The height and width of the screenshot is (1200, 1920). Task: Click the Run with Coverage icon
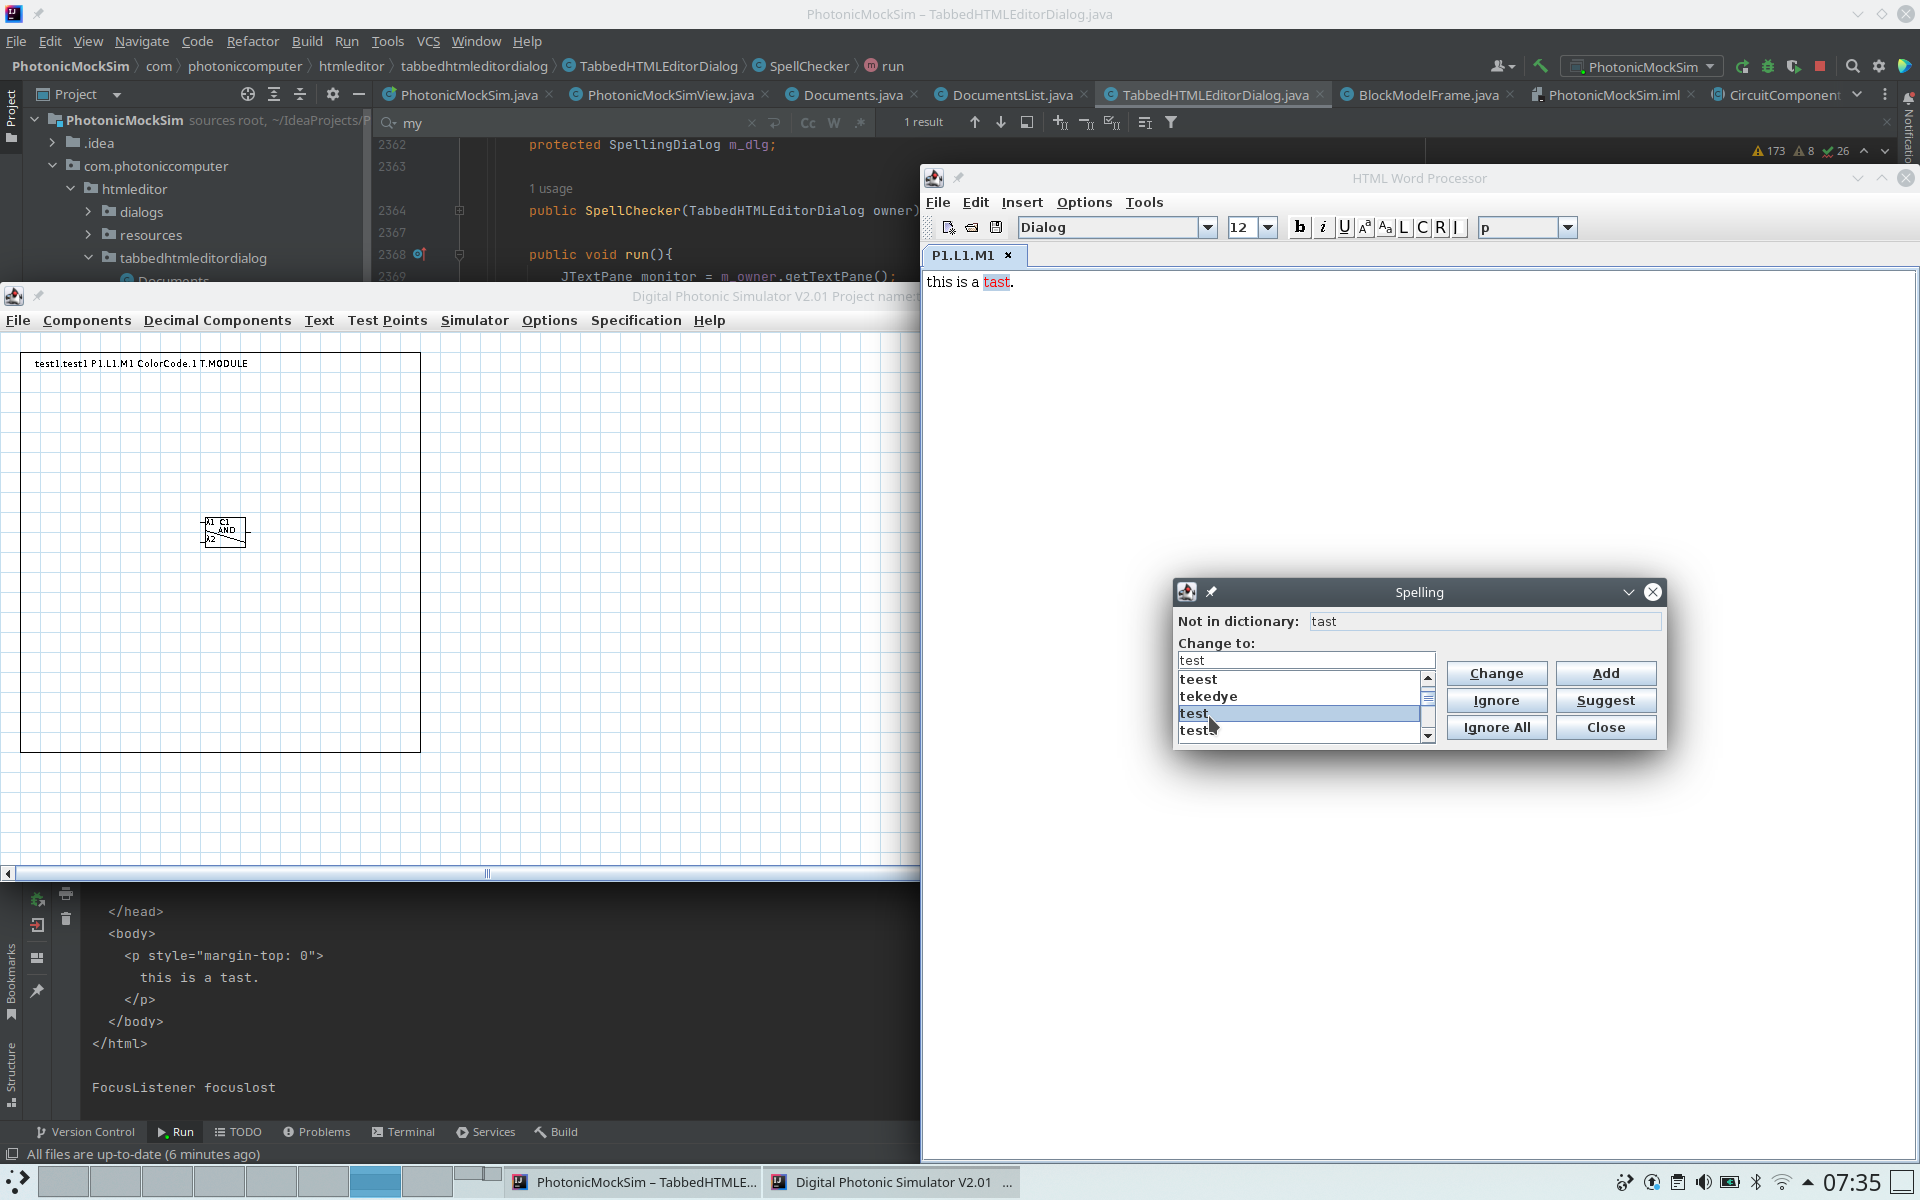1794,67
